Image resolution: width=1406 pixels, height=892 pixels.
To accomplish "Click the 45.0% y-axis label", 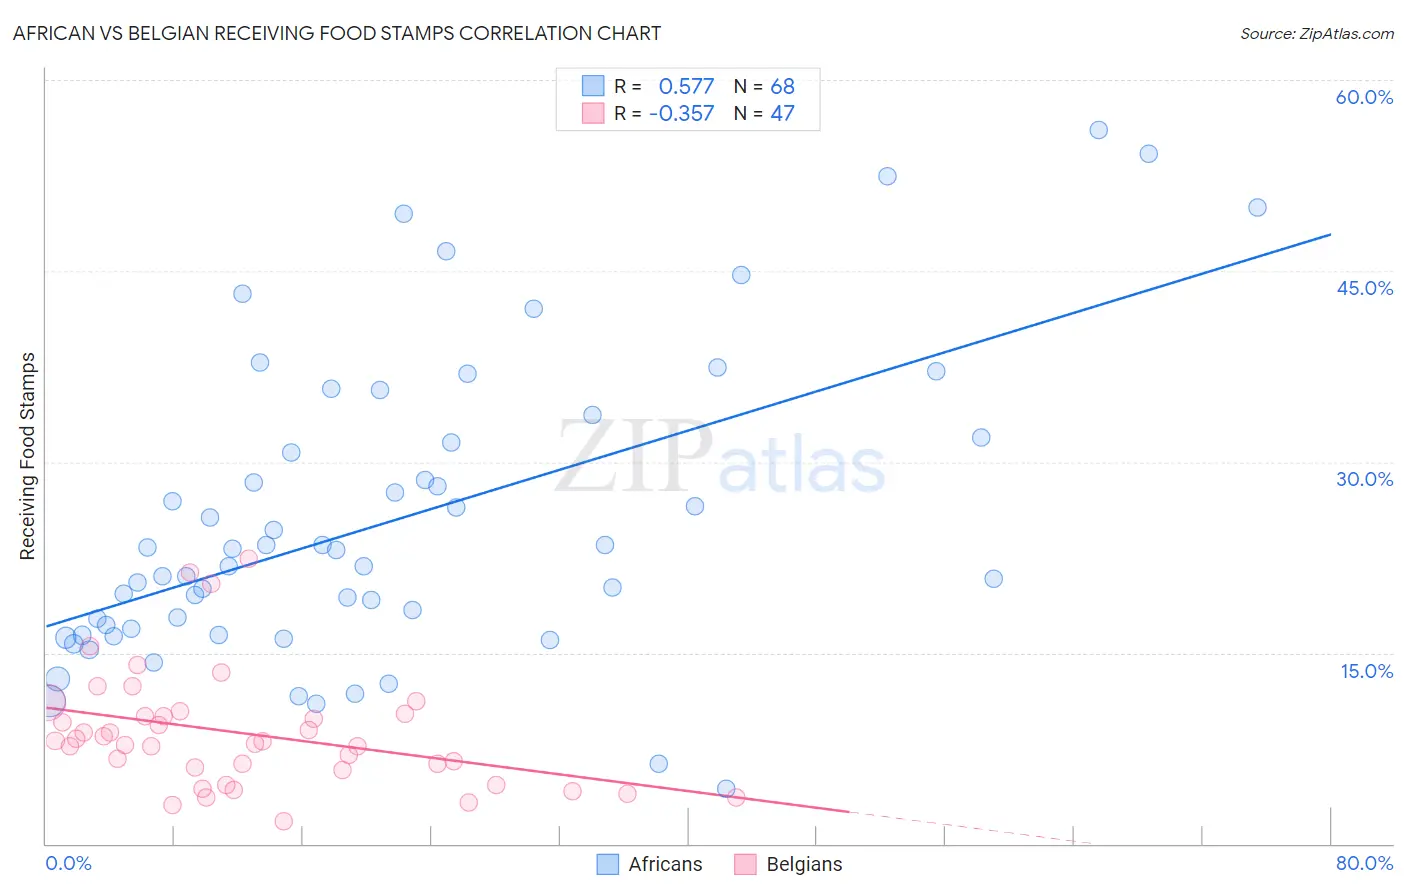I will click(1364, 288).
